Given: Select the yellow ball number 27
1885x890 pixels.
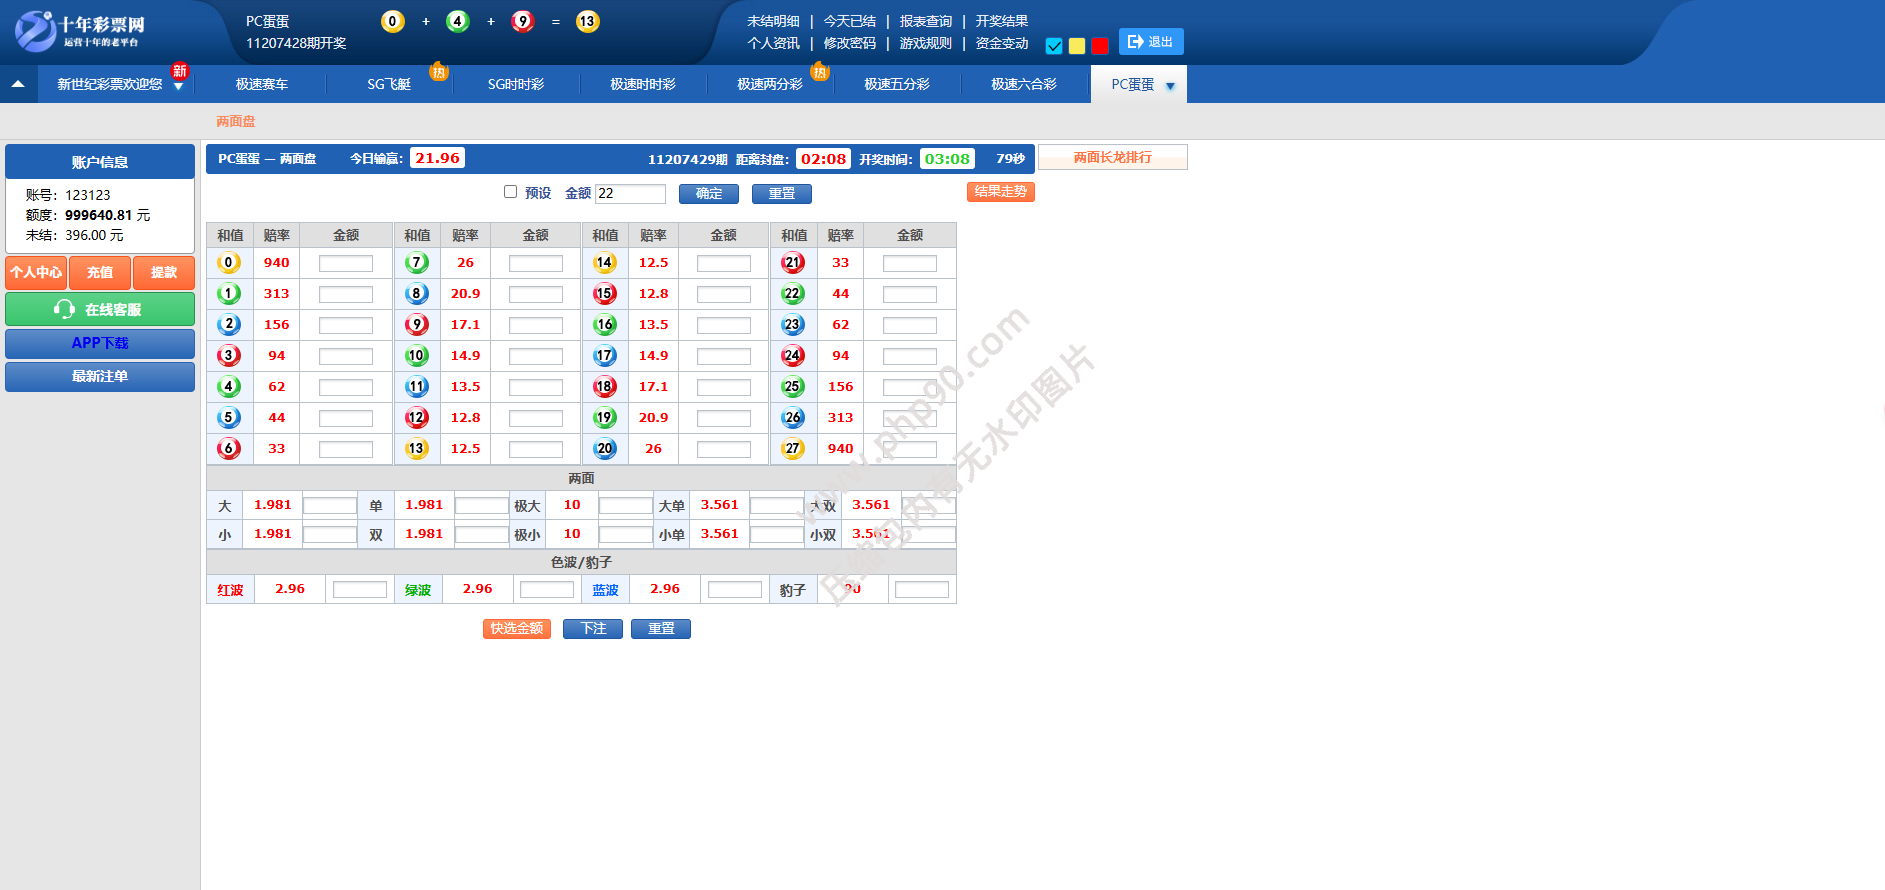Looking at the screenshot, I should [793, 449].
